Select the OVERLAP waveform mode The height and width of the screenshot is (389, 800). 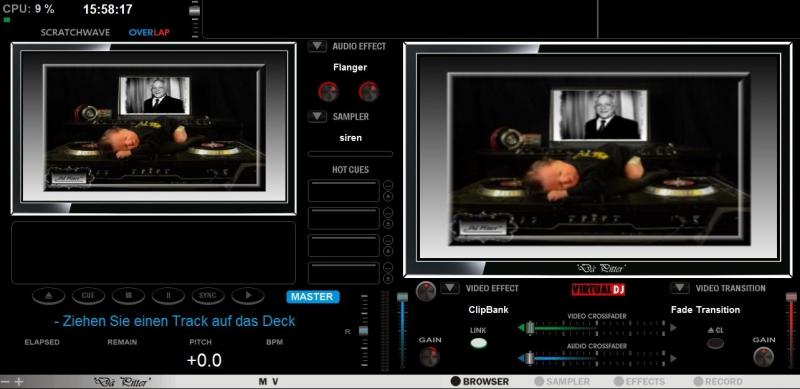click(149, 33)
